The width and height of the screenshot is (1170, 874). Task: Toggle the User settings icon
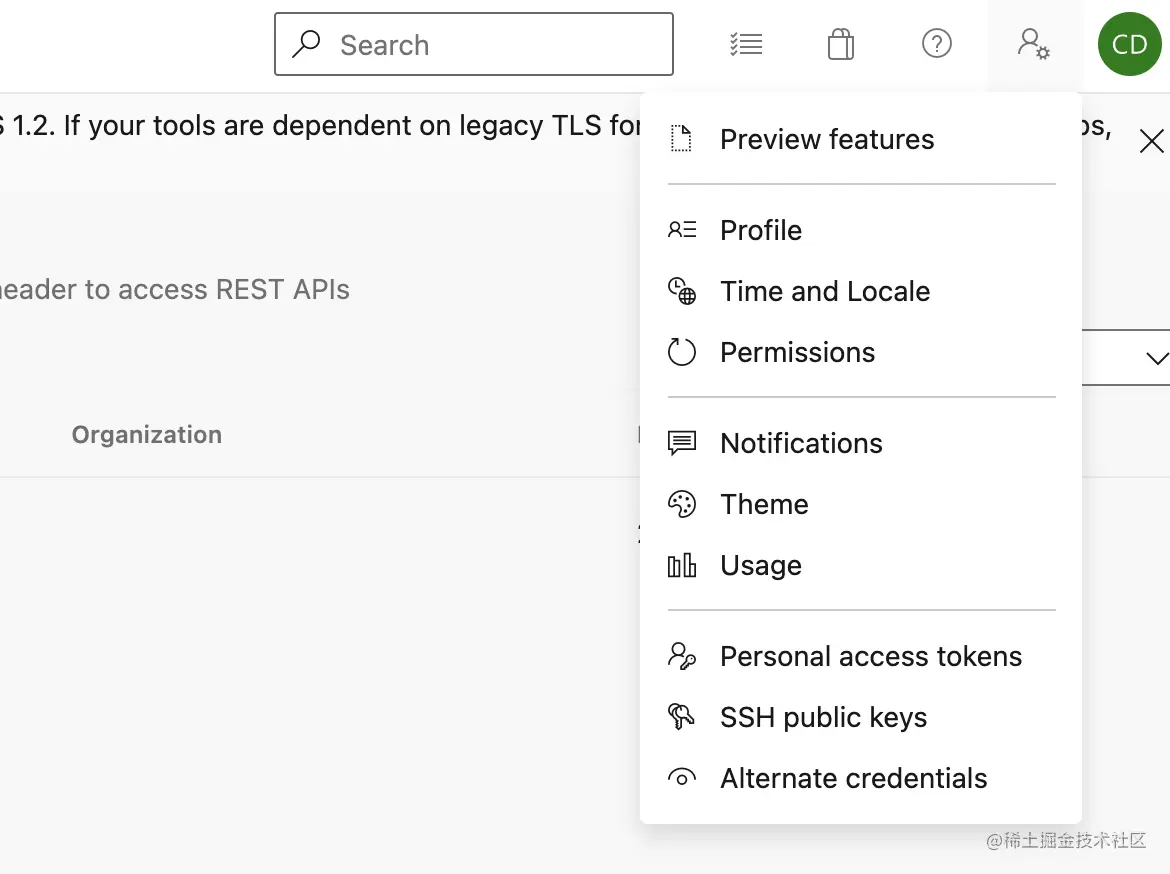[1033, 44]
